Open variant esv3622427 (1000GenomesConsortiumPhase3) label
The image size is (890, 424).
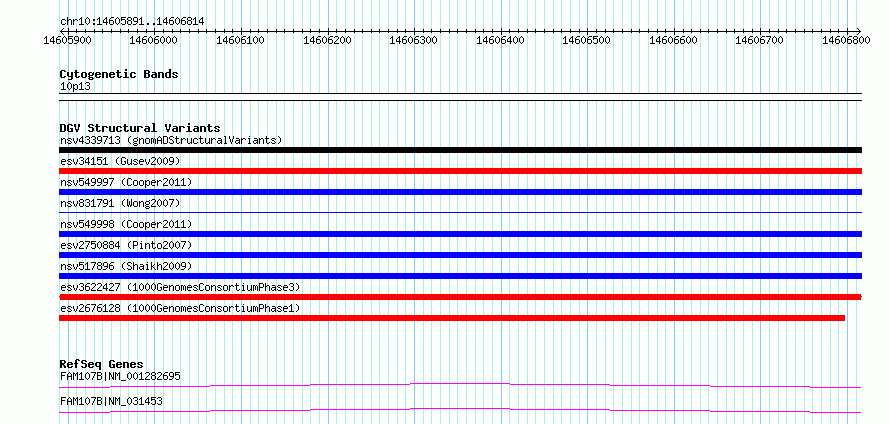[x=180, y=287]
